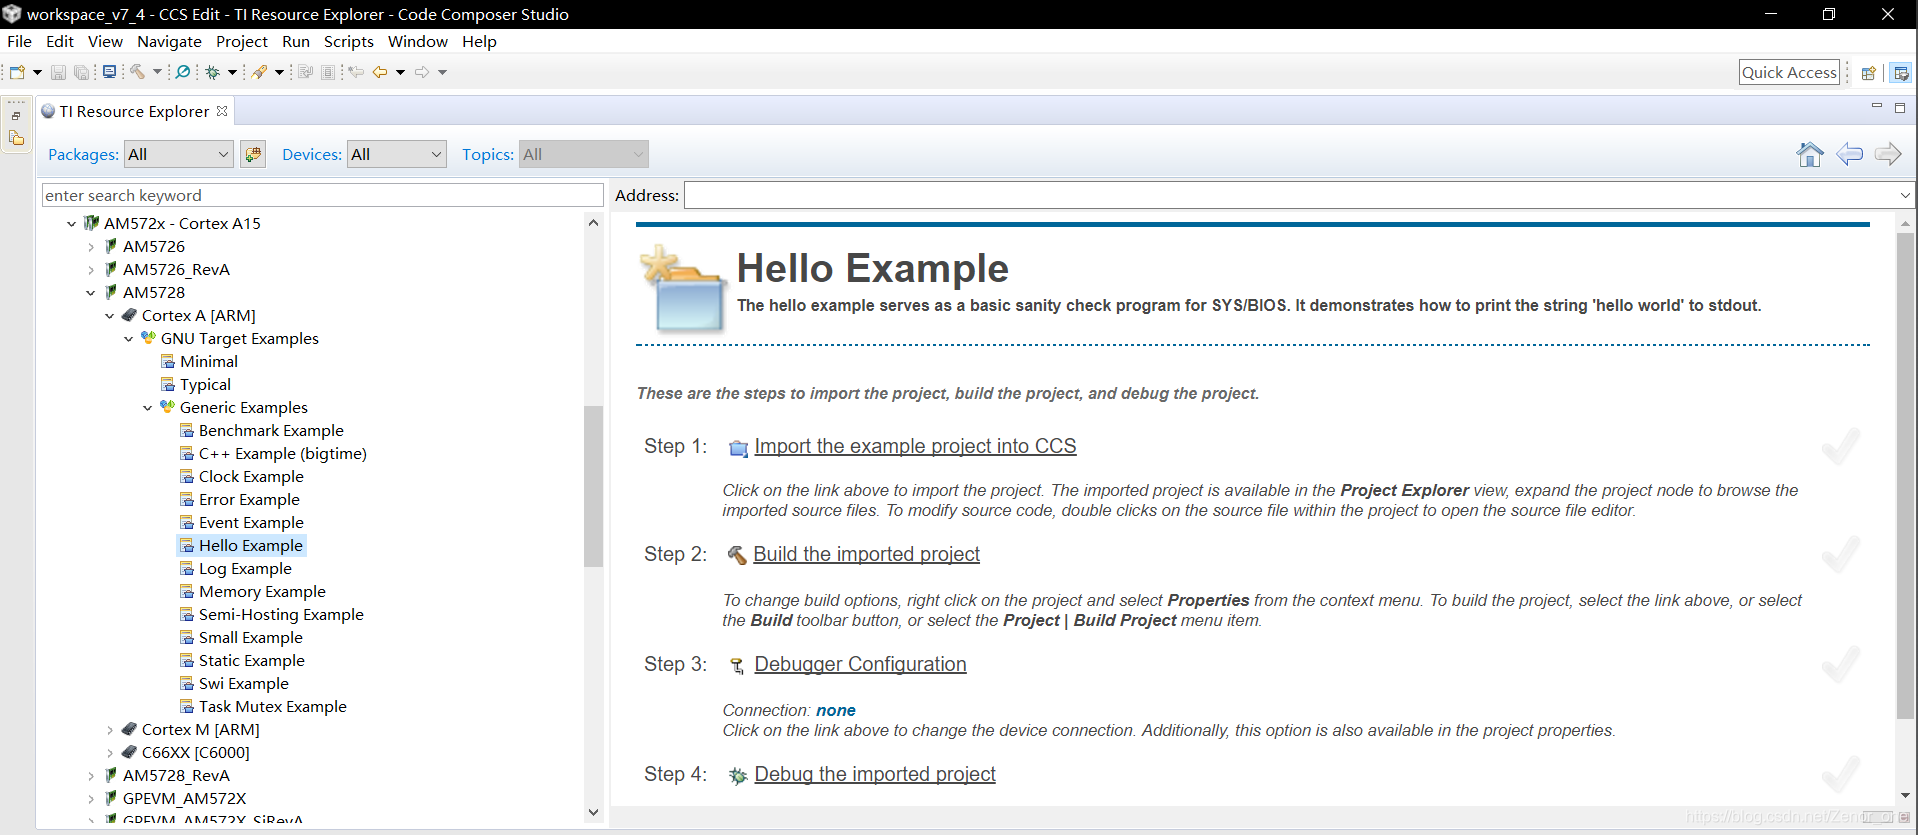The image size is (1918, 835).
Task: Click the grey forward arrow in Resource Explorer
Action: [1888, 154]
